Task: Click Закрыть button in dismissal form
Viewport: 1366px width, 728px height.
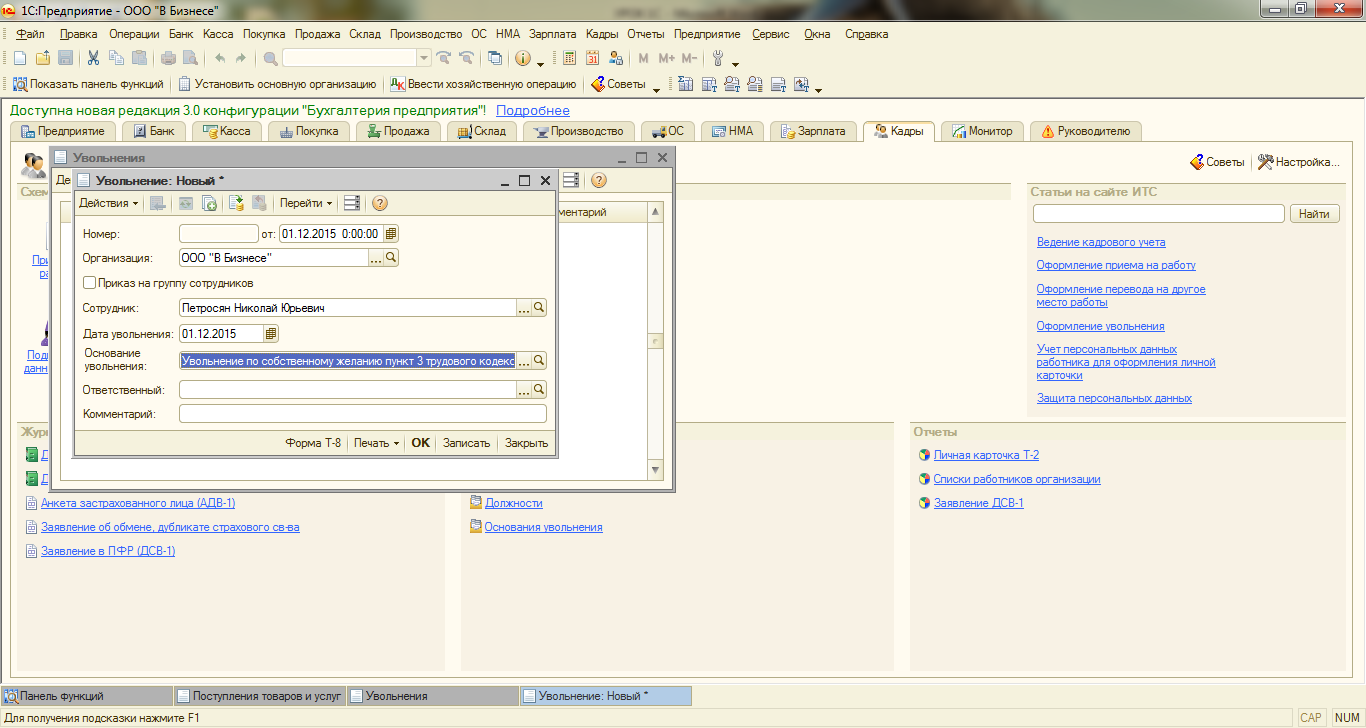Action: click(x=526, y=443)
